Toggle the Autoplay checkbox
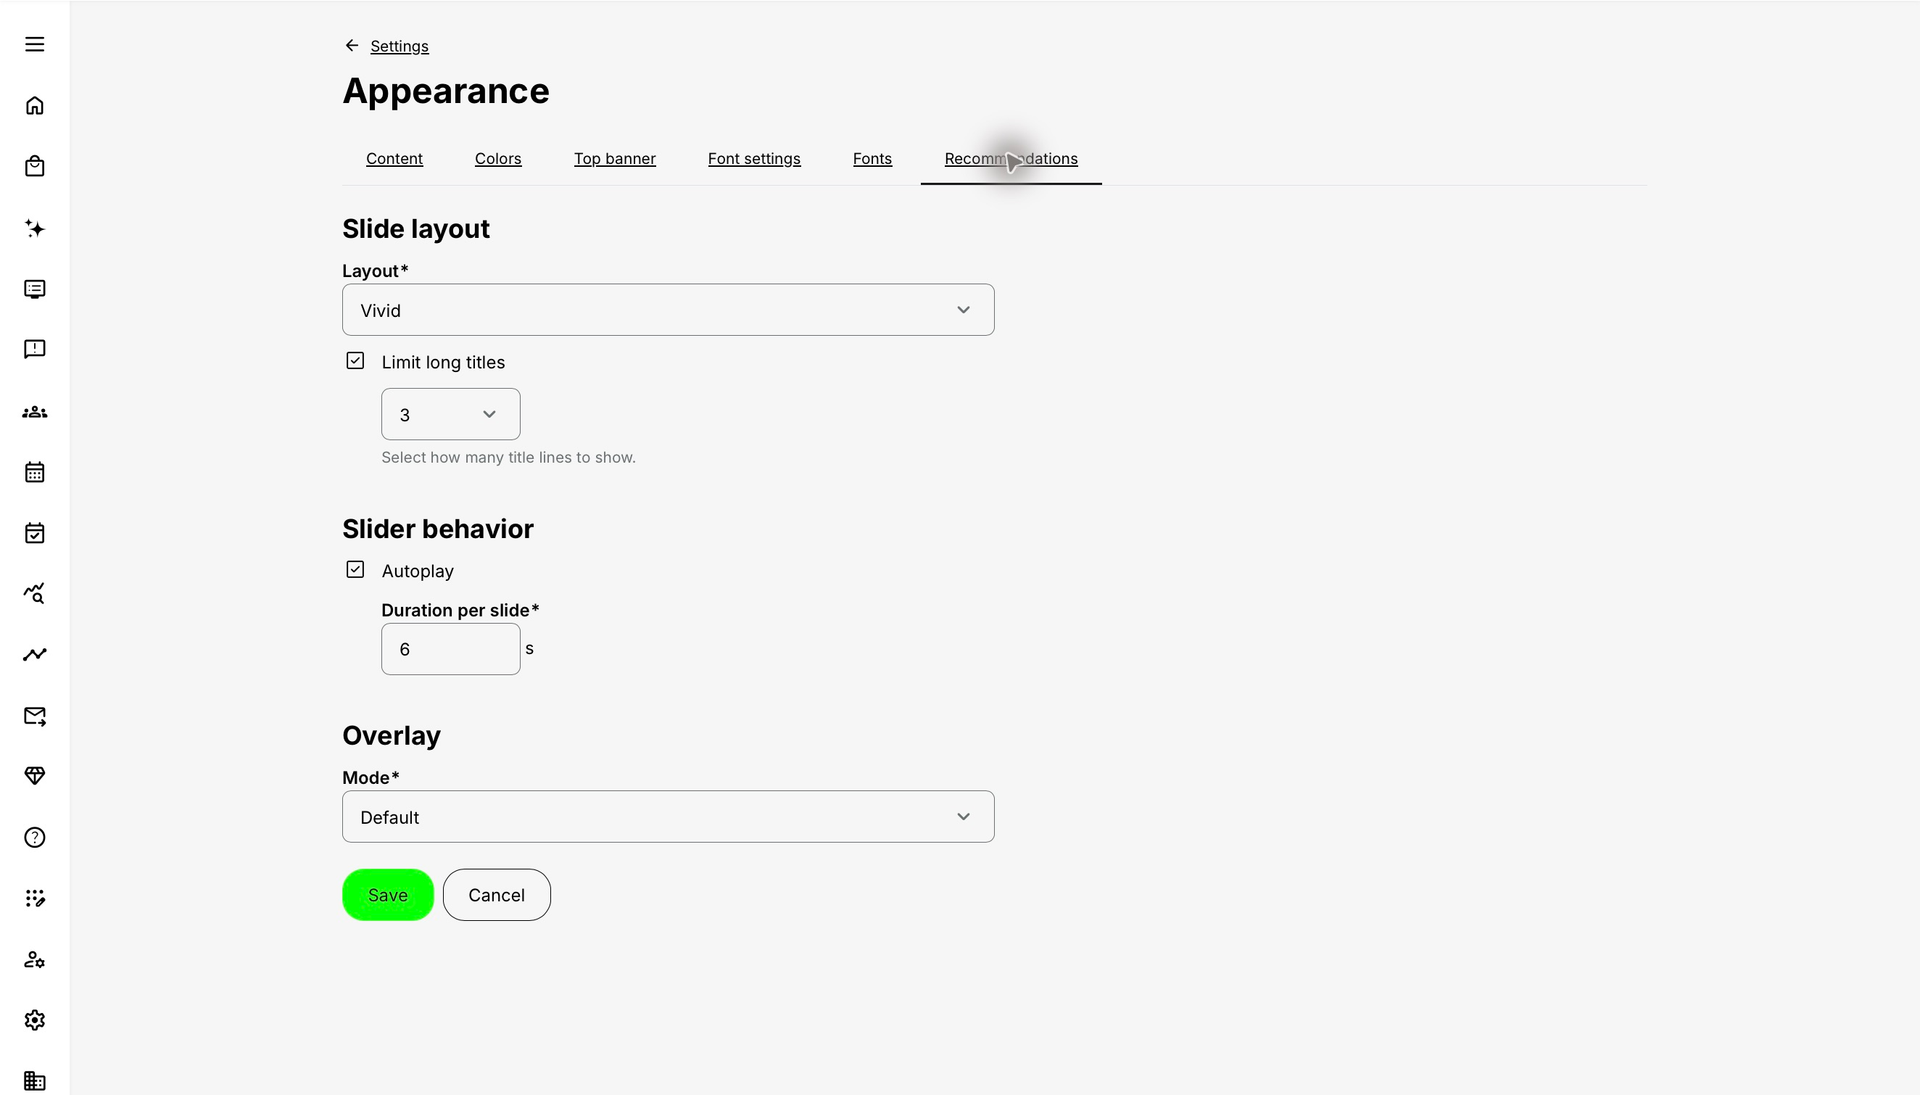This screenshot has width=1920, height=1095. [355, 570]
